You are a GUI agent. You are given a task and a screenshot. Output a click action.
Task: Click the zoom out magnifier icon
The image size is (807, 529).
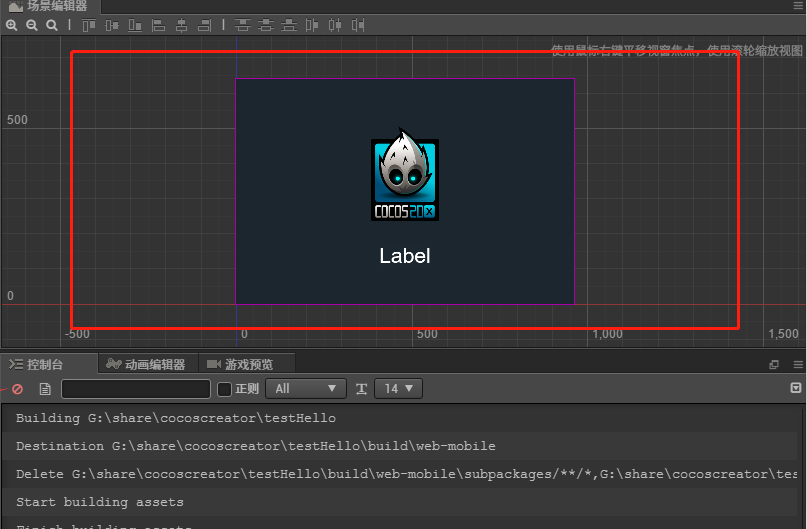[32, 25]
